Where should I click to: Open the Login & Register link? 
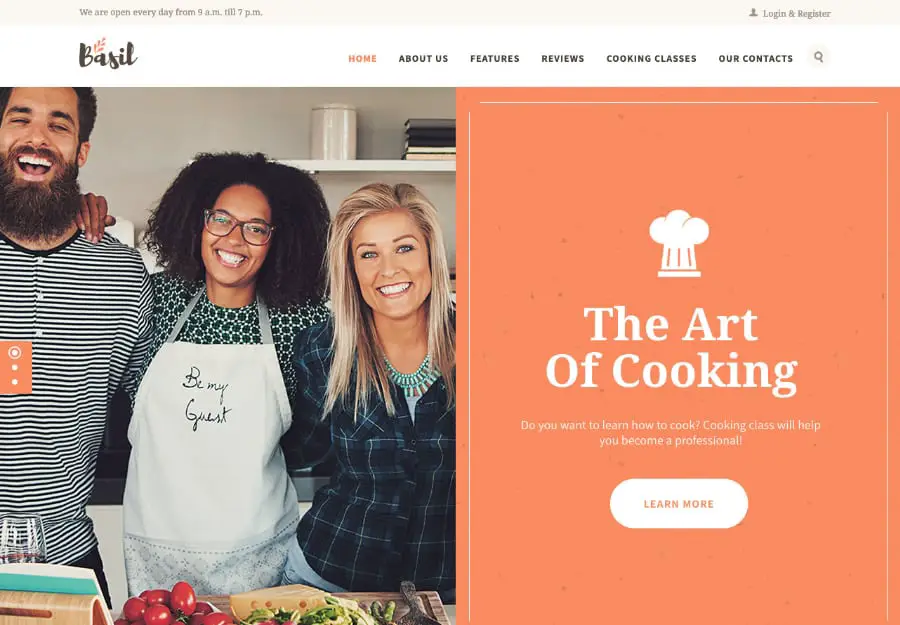[796, 13]
